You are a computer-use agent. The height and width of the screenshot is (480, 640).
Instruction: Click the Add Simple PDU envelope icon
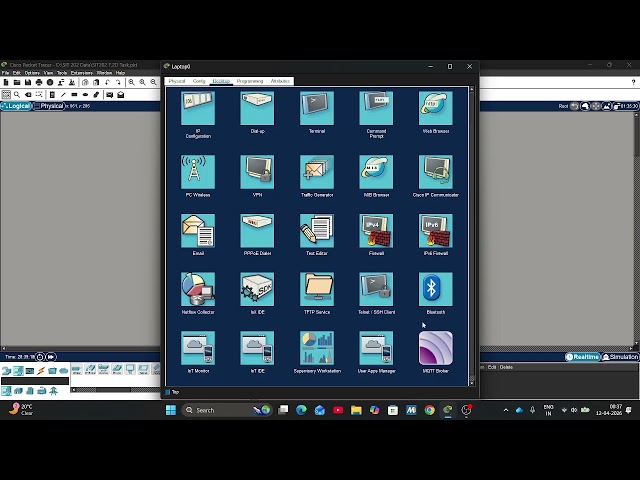[x=109, y=95]
